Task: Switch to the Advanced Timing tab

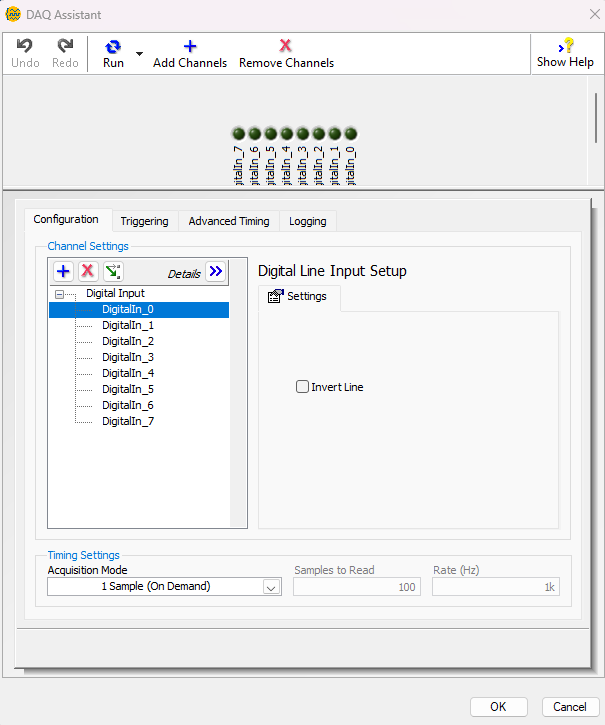Action: [229, 221]
